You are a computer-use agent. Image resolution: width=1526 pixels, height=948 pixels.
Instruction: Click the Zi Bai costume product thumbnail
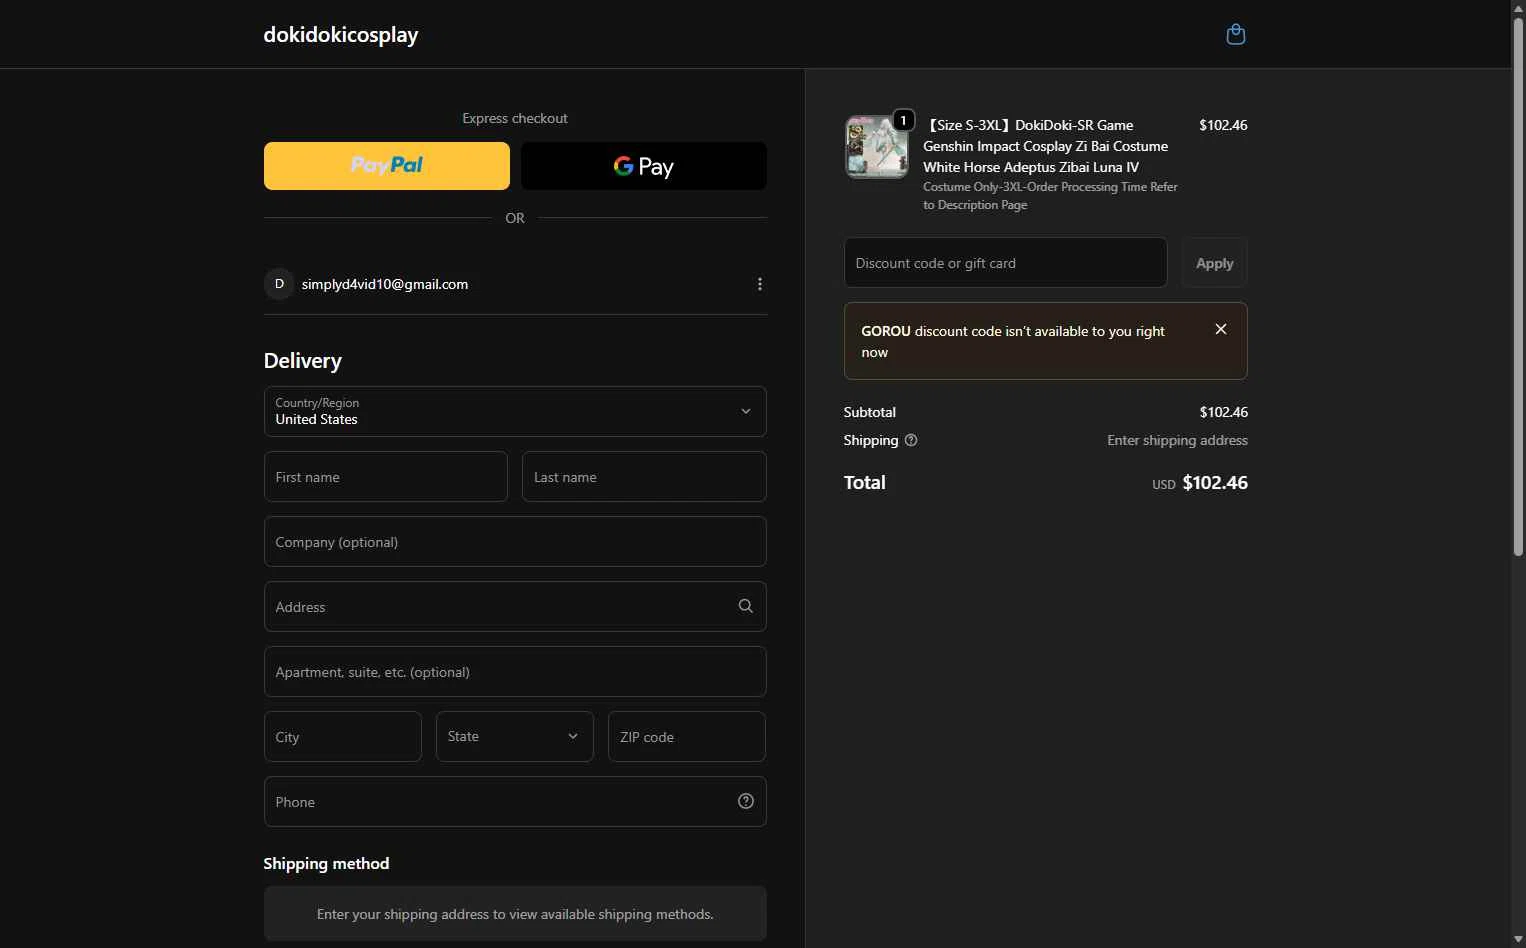coord(876,147)
